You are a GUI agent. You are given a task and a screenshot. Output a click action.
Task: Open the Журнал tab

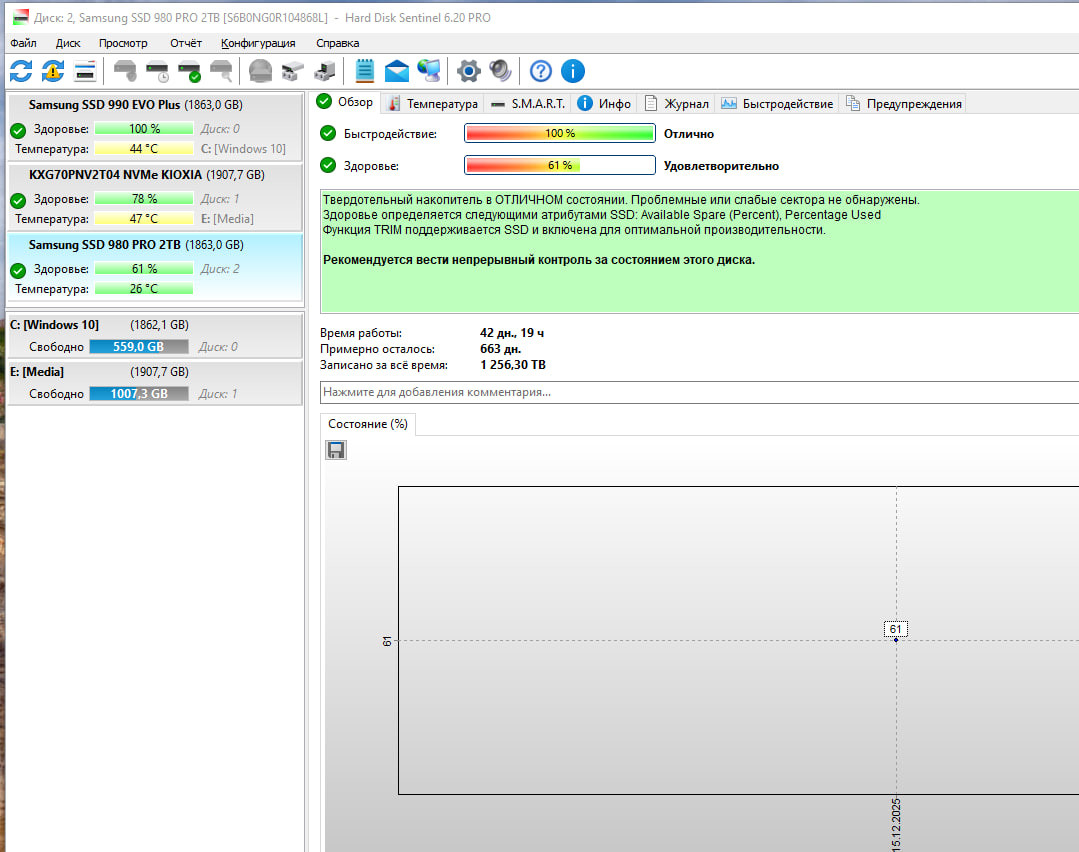676,103
